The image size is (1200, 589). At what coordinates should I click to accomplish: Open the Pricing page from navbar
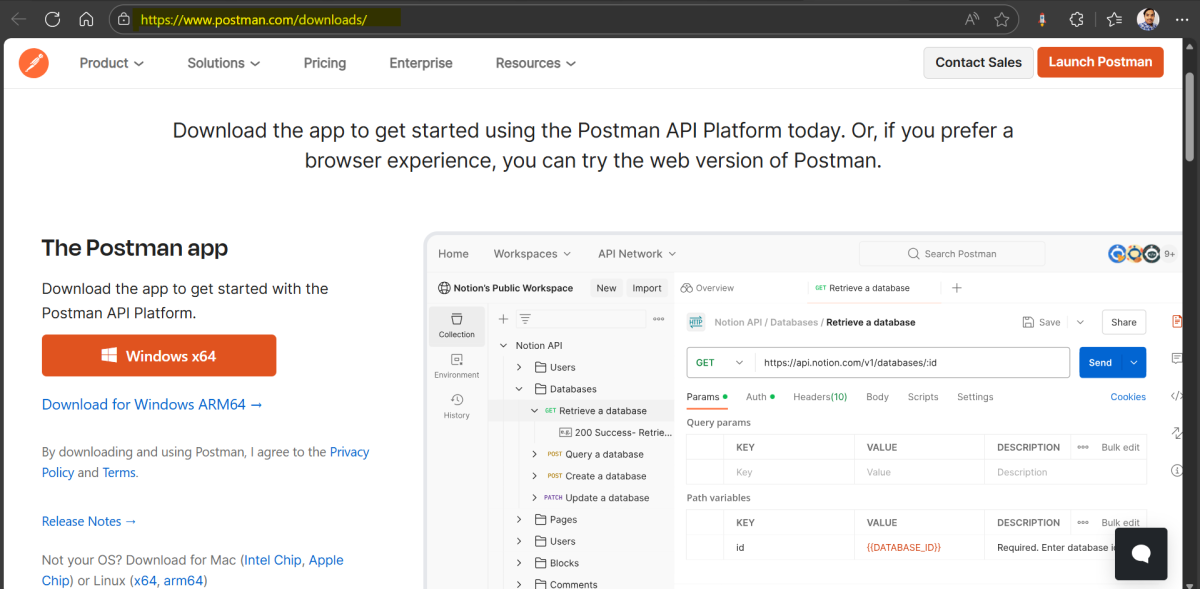pos(325,63)
